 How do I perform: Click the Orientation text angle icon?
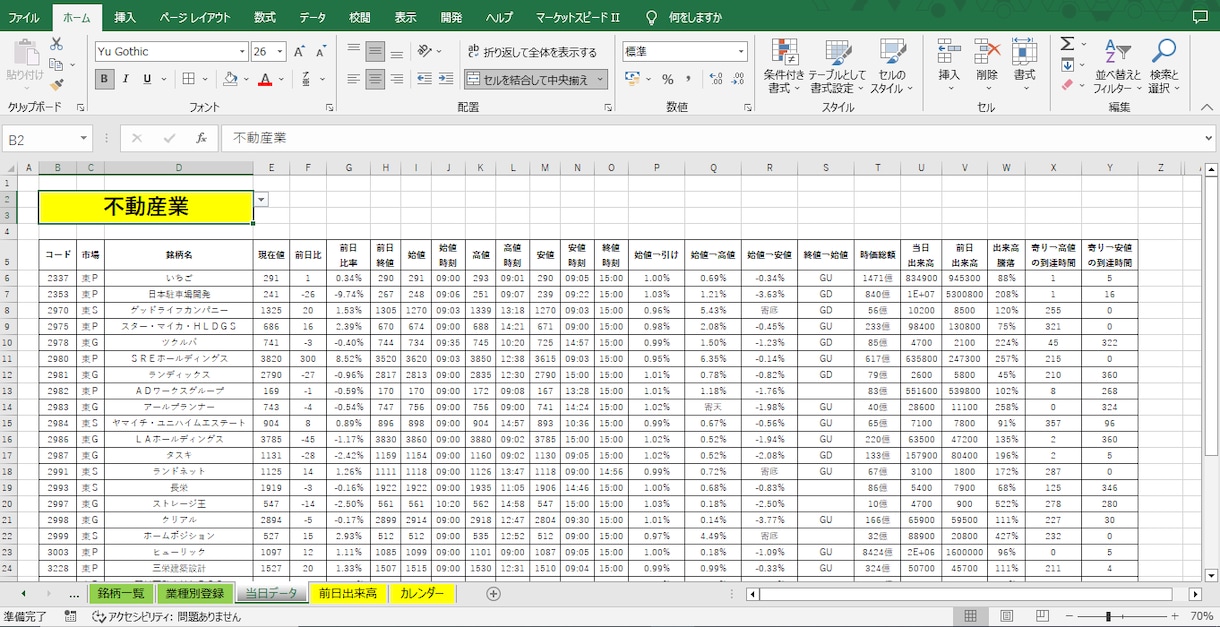(425, 51)
